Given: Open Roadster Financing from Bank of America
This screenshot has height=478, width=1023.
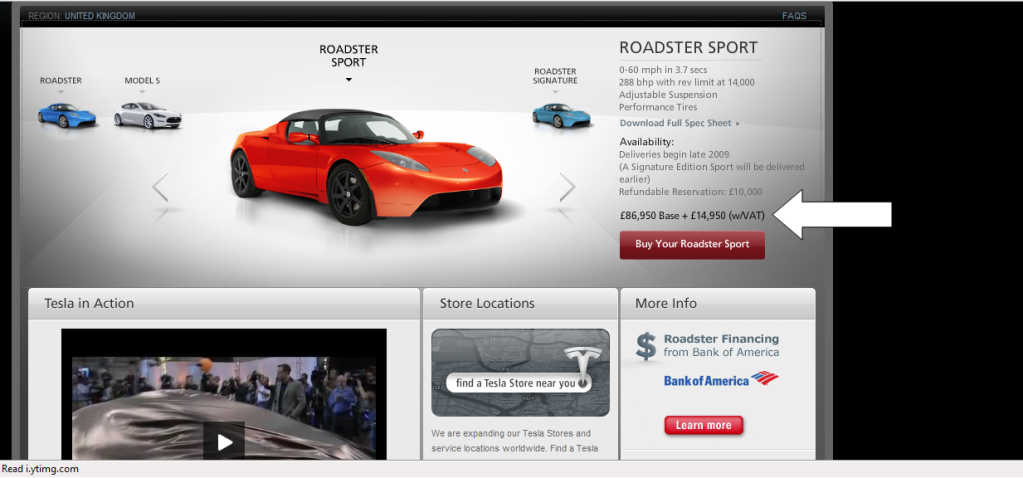Looking at the screenshot, I should (721, 346).
